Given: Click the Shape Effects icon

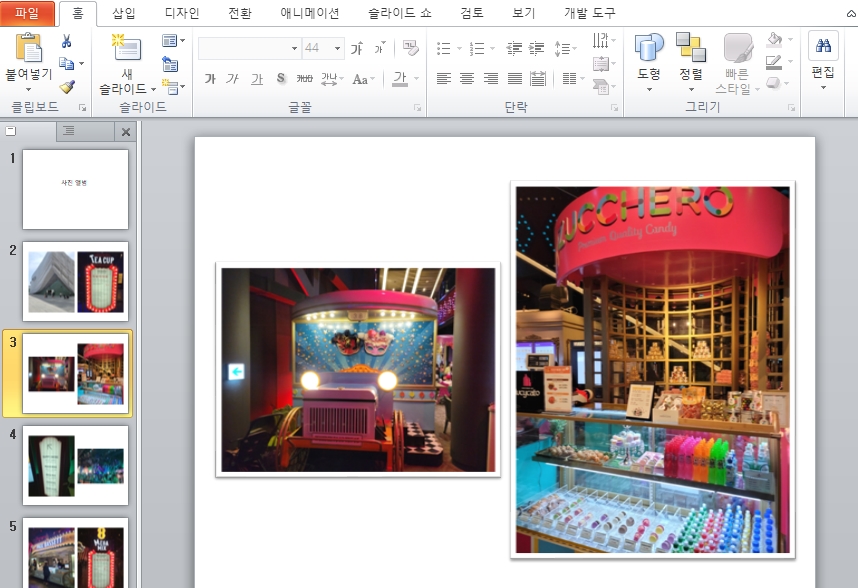Looking at the screenshot, I should [x=773, y=83].
